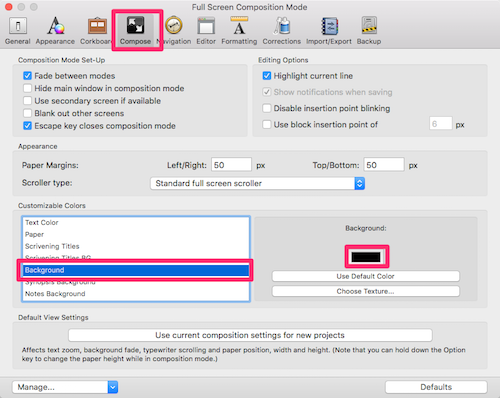Close the preferences window
This screenshot has width=500, height=398.
[9, 7]
